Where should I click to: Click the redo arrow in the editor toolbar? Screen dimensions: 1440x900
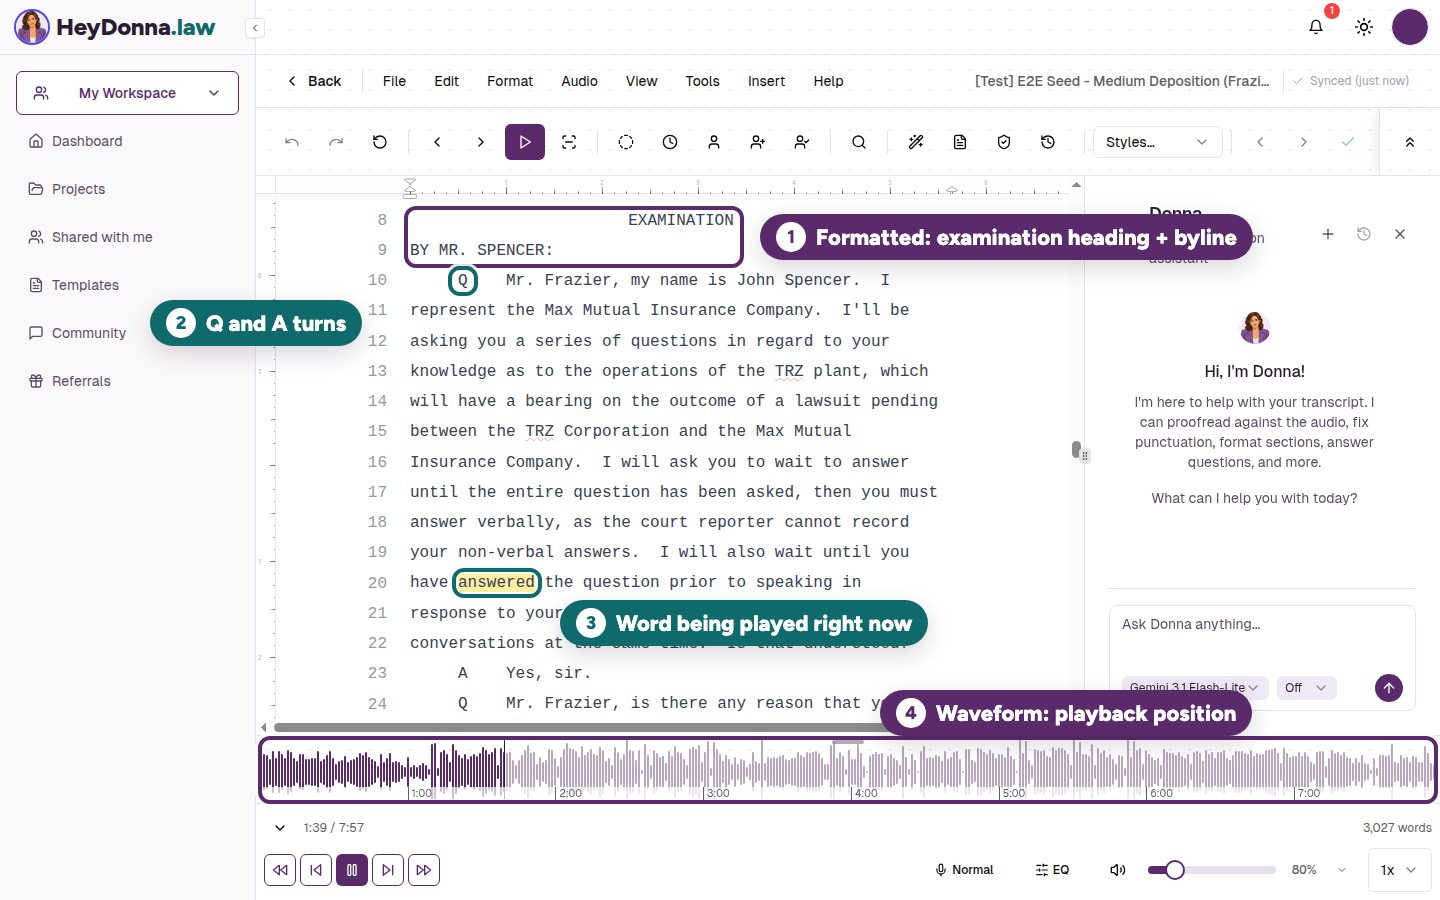(336, 142)
